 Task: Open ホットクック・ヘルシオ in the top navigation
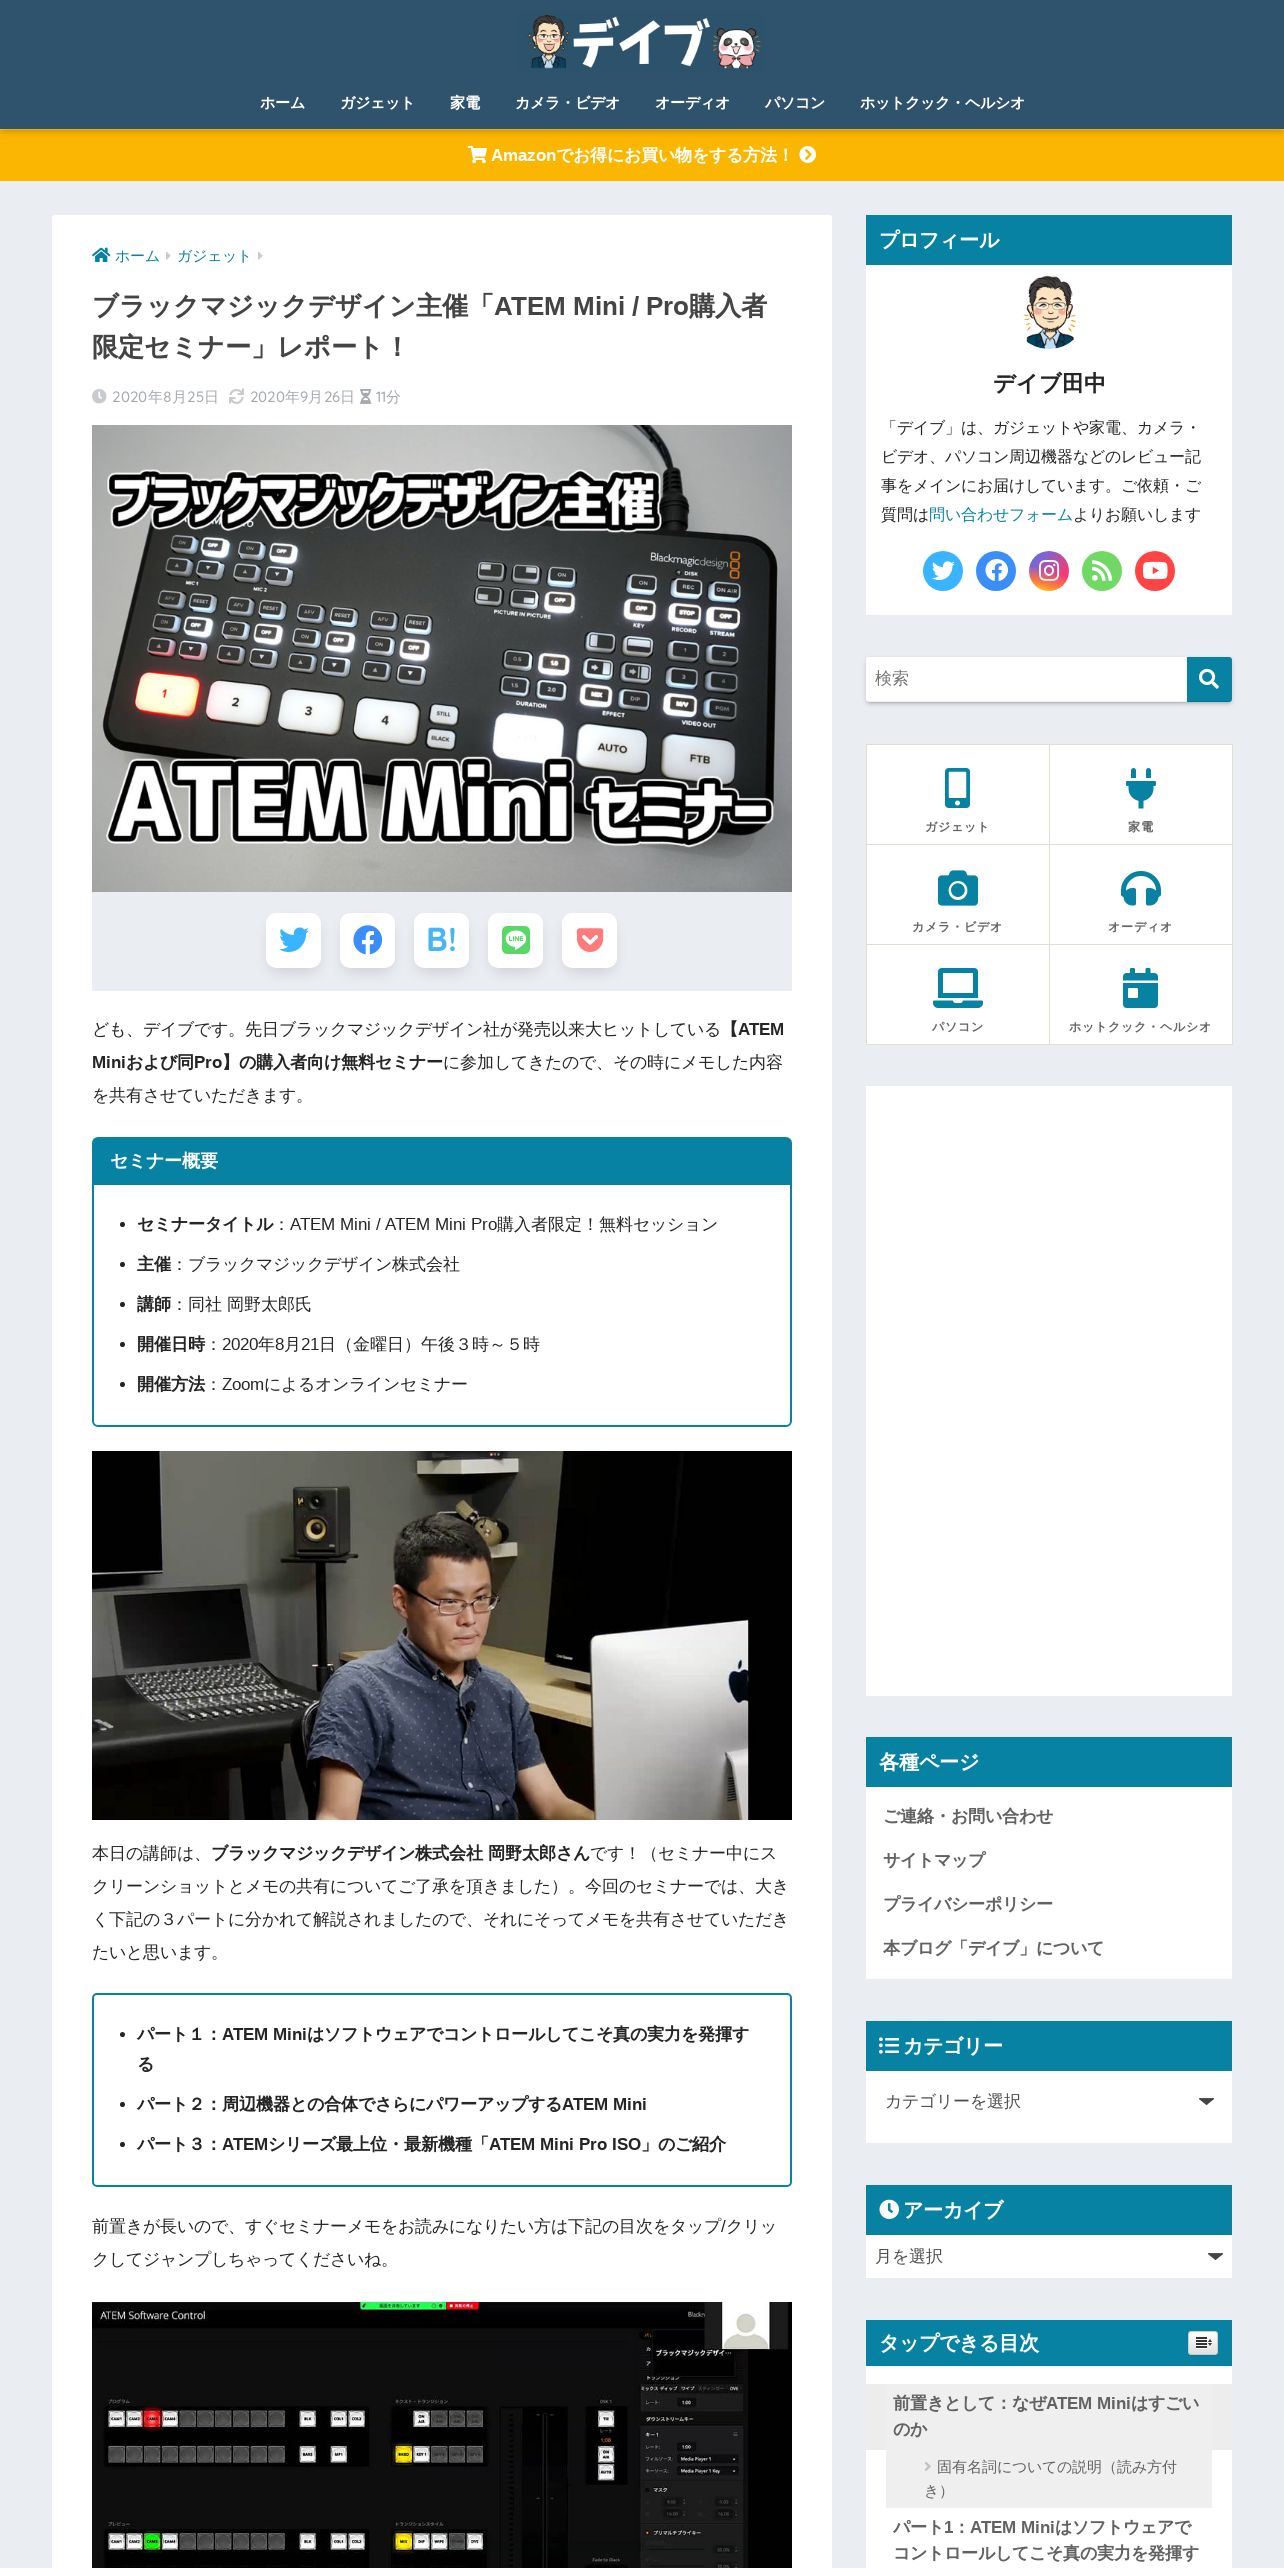click(942, 103)
